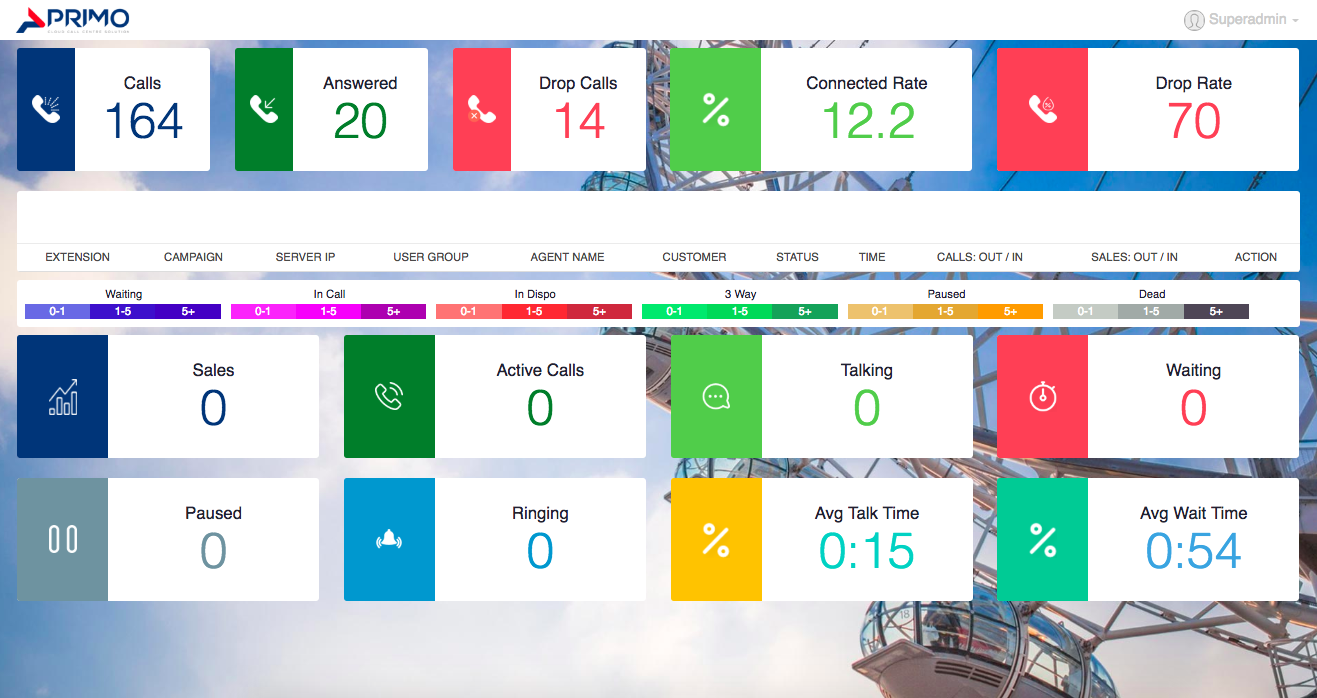Sort by the AGENT NAME column header
This screenshot has width=1317, height=698.
[x=567, y=257]
